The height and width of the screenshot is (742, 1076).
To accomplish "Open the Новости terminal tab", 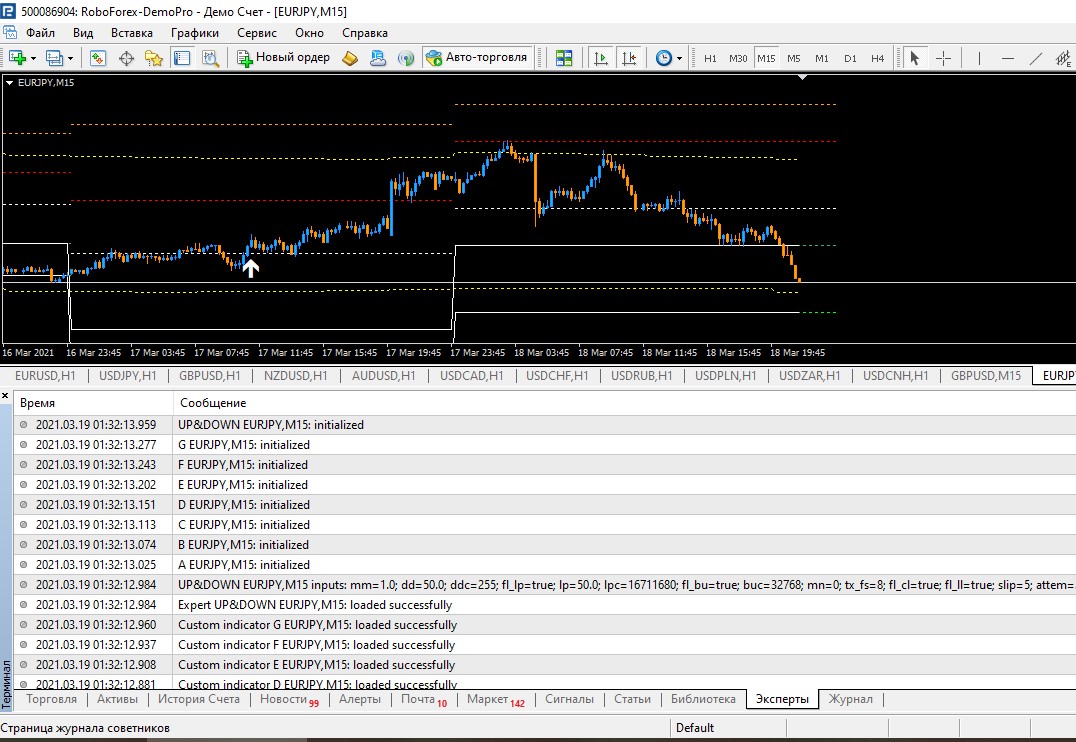I will coord(289,699).
